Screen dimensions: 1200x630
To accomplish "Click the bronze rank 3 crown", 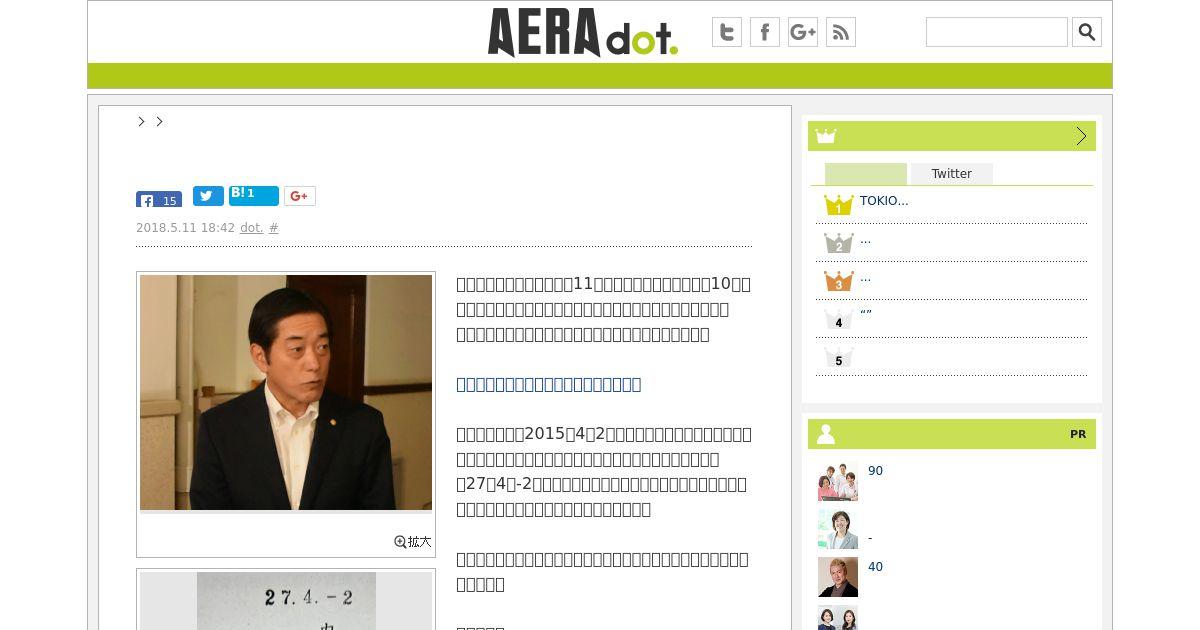I will (839, 281).
